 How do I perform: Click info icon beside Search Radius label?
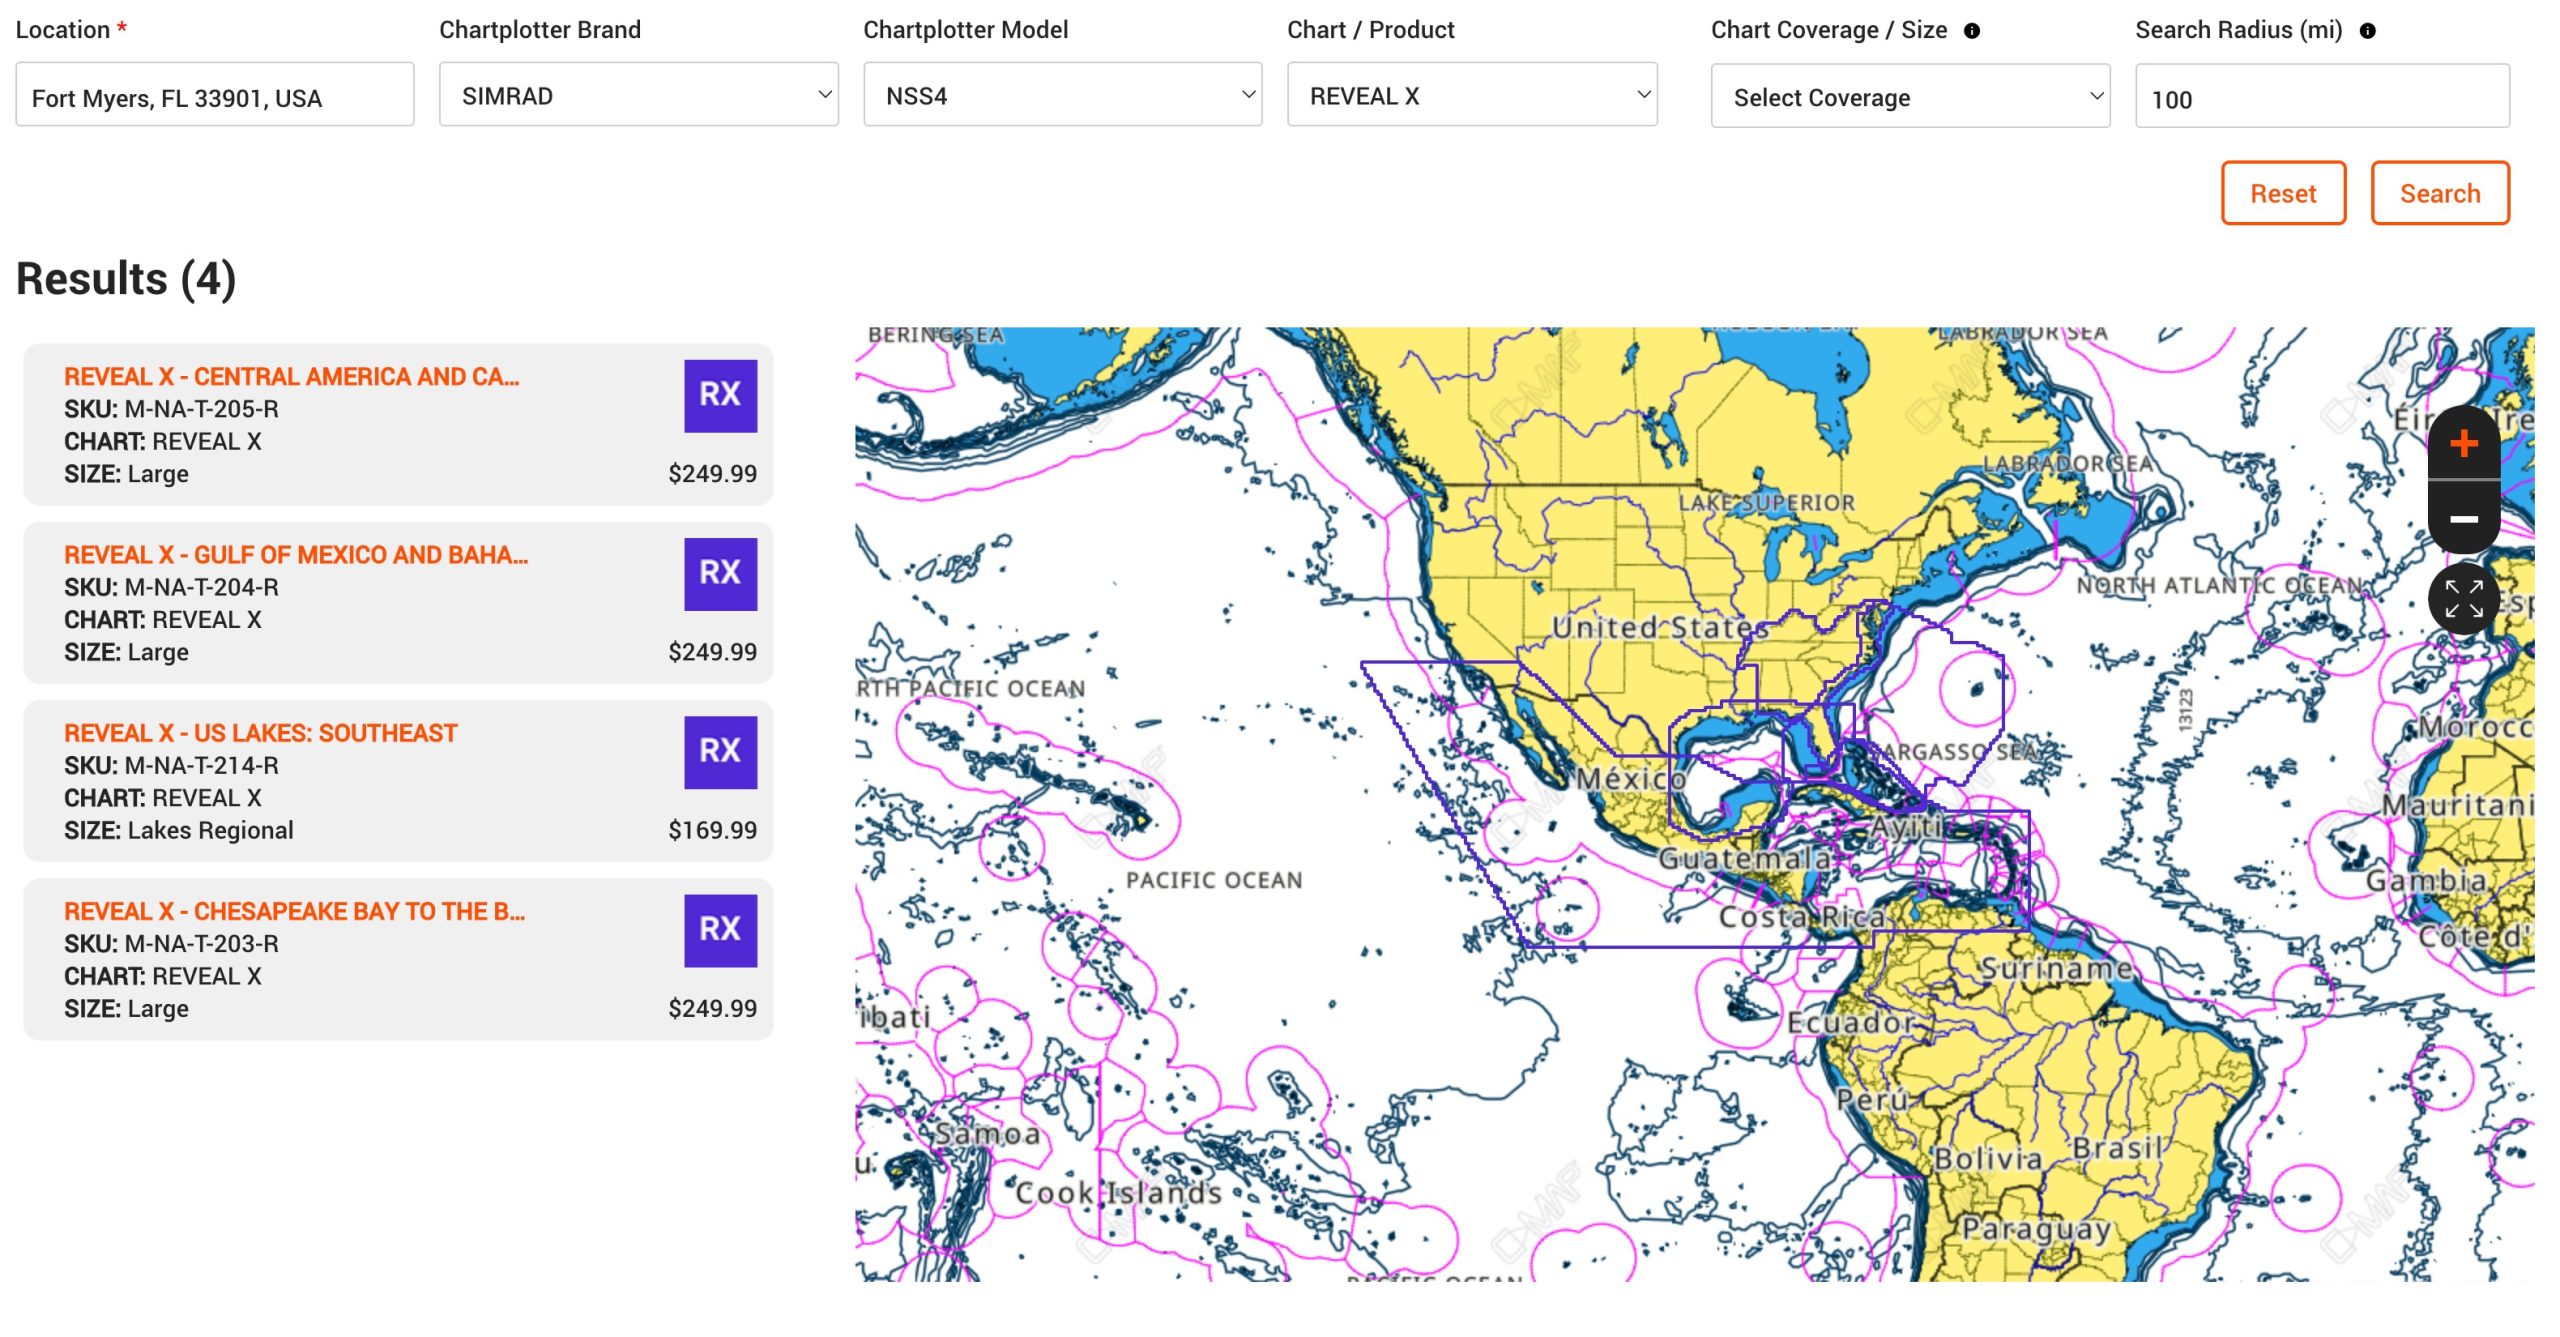2366,31
